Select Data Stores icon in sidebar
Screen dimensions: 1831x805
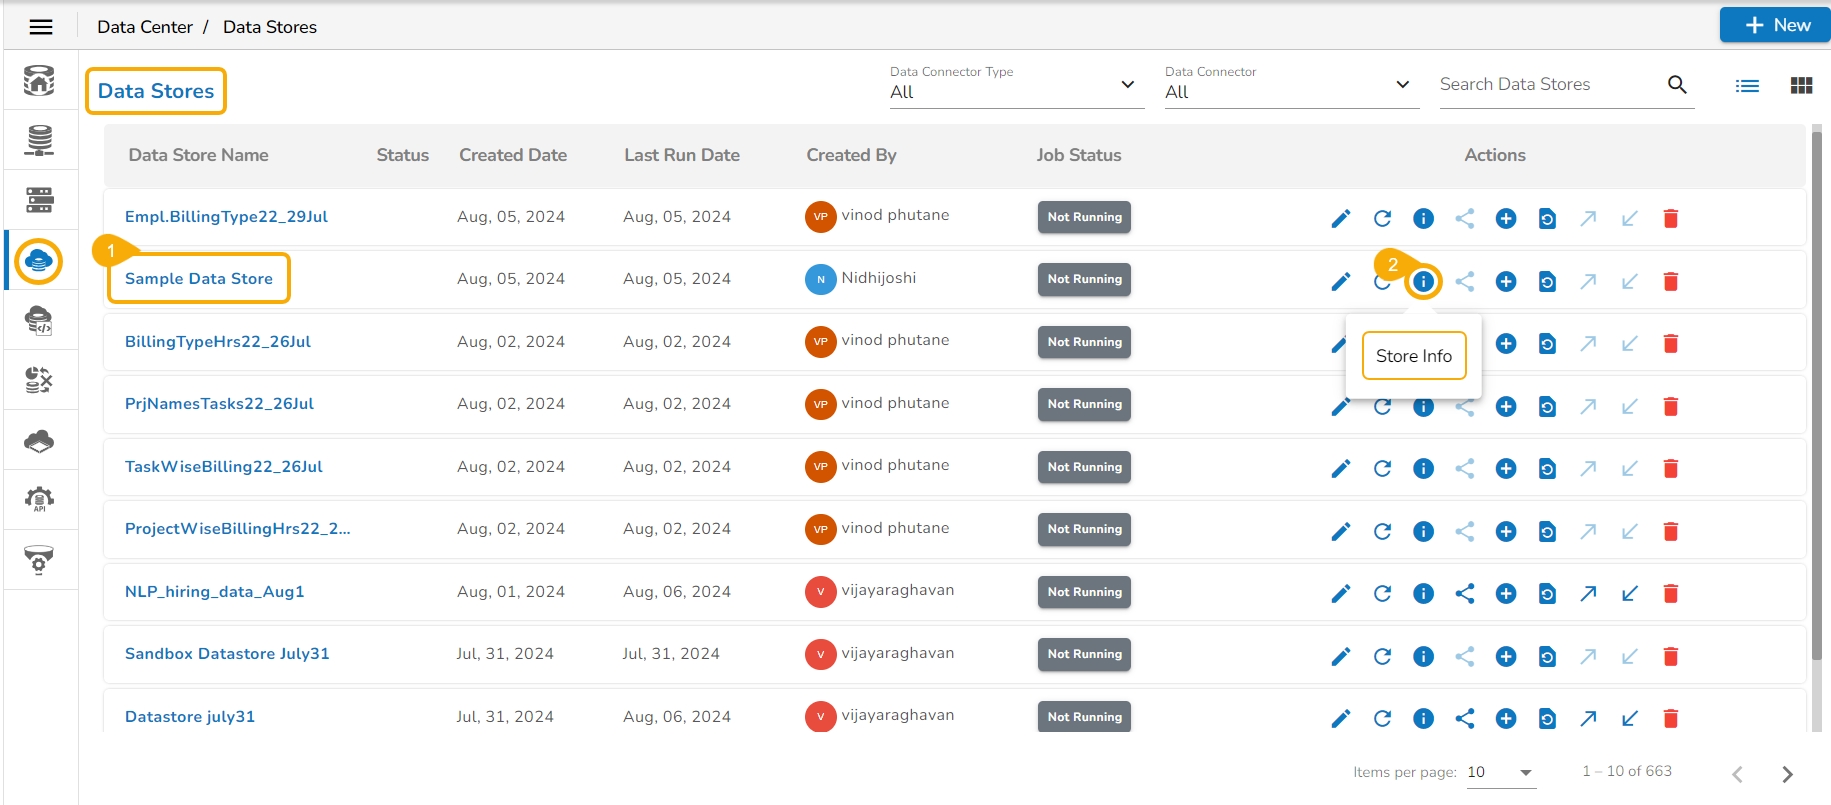39,261
